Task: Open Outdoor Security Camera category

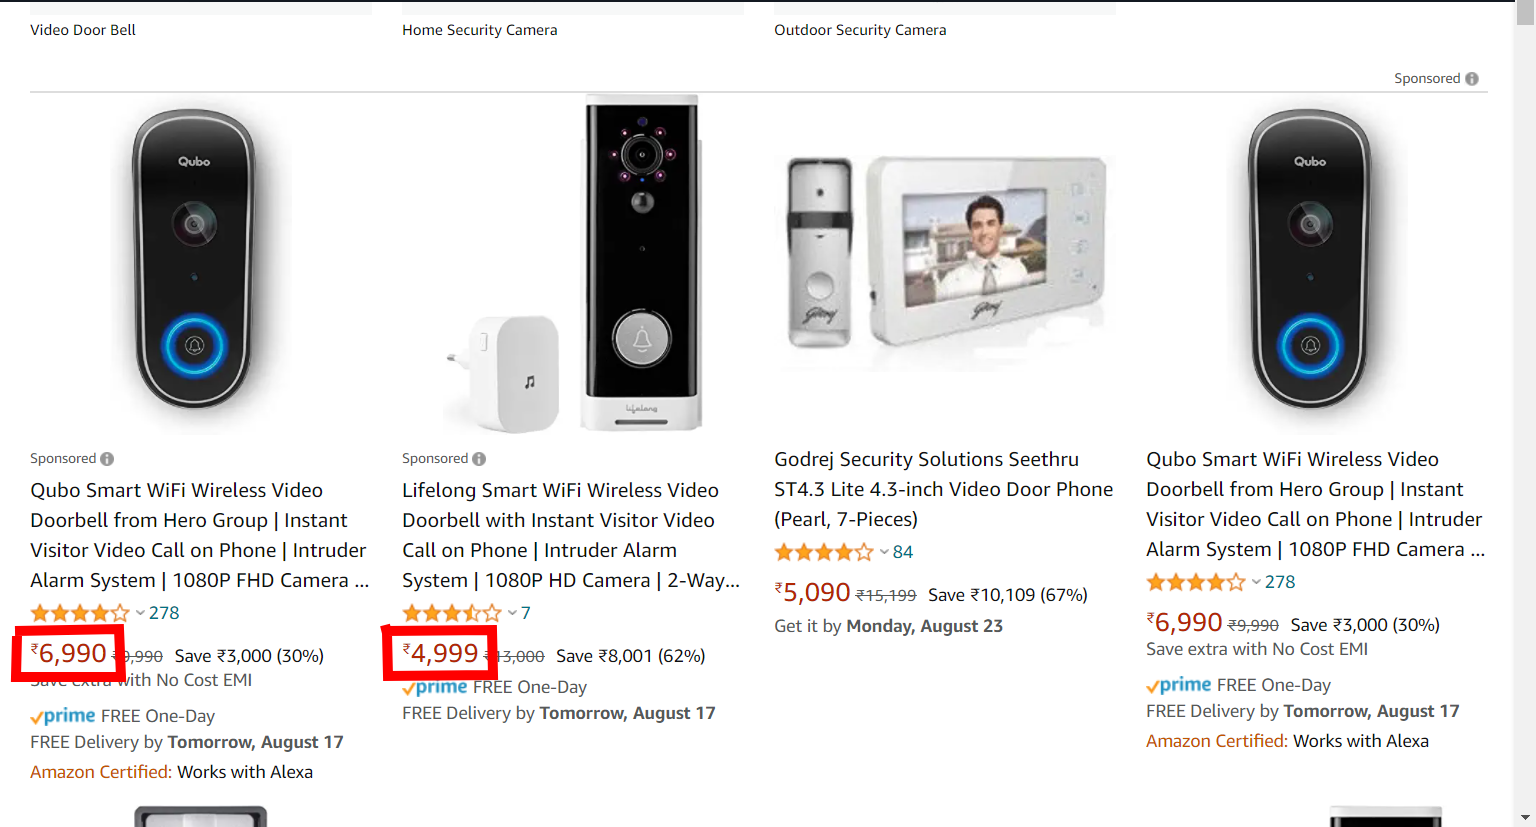Action: coord(860,30)
